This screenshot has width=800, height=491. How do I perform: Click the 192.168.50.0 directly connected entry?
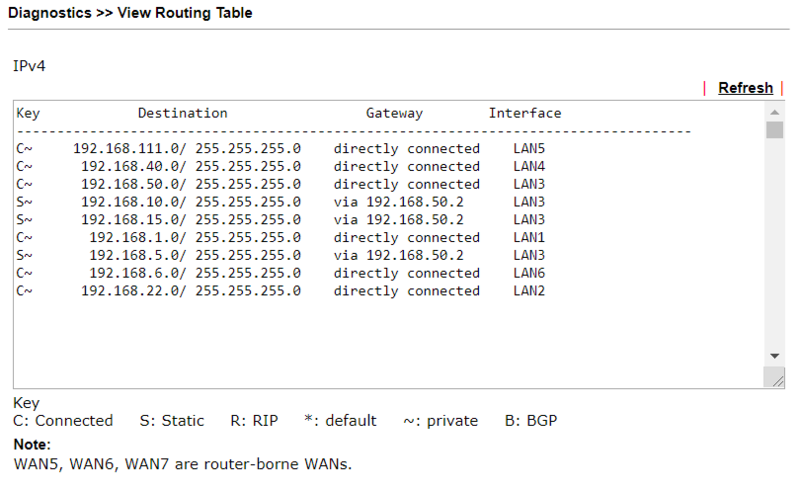(281, 184)
